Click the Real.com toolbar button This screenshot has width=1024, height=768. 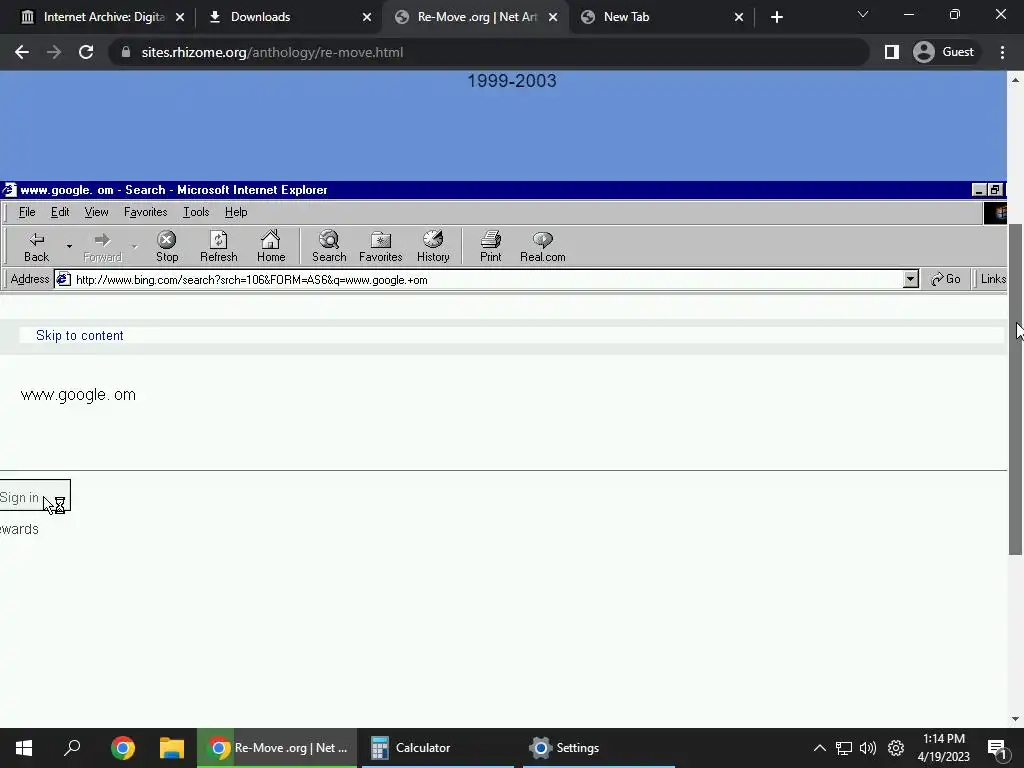[x=543, y=246]
